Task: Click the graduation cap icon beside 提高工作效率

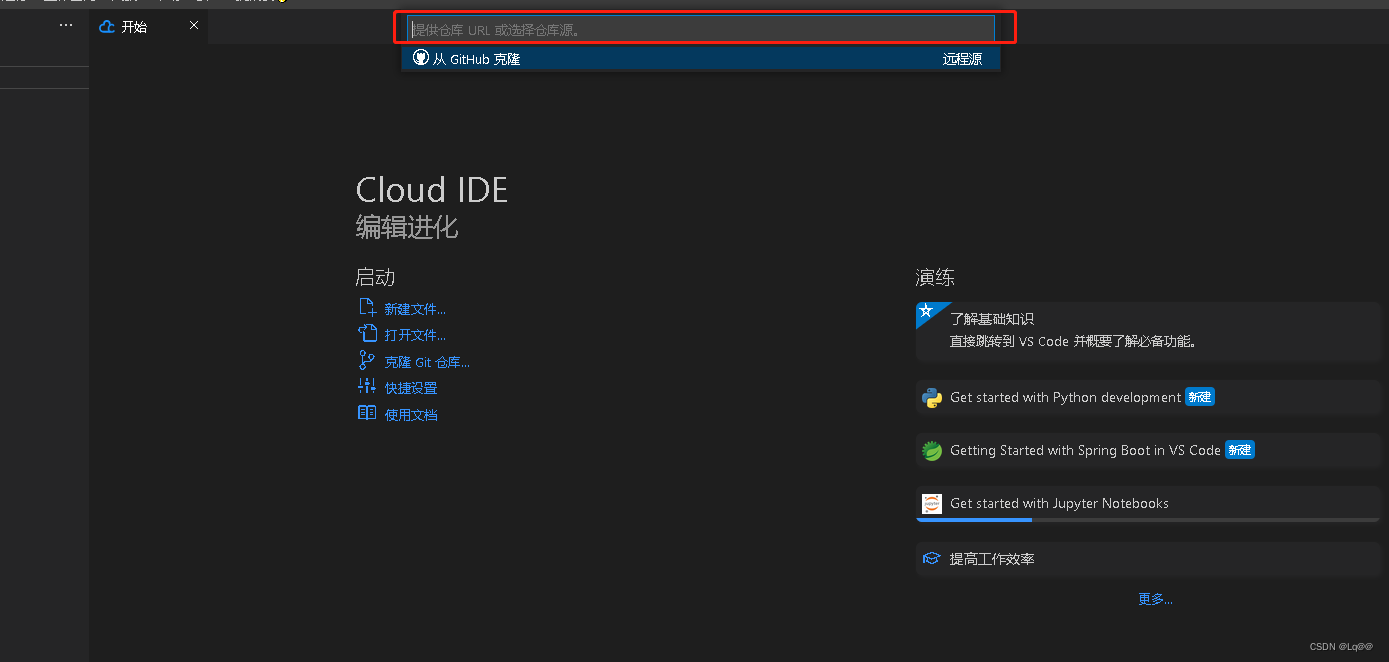Action: (x=931, y=558)
